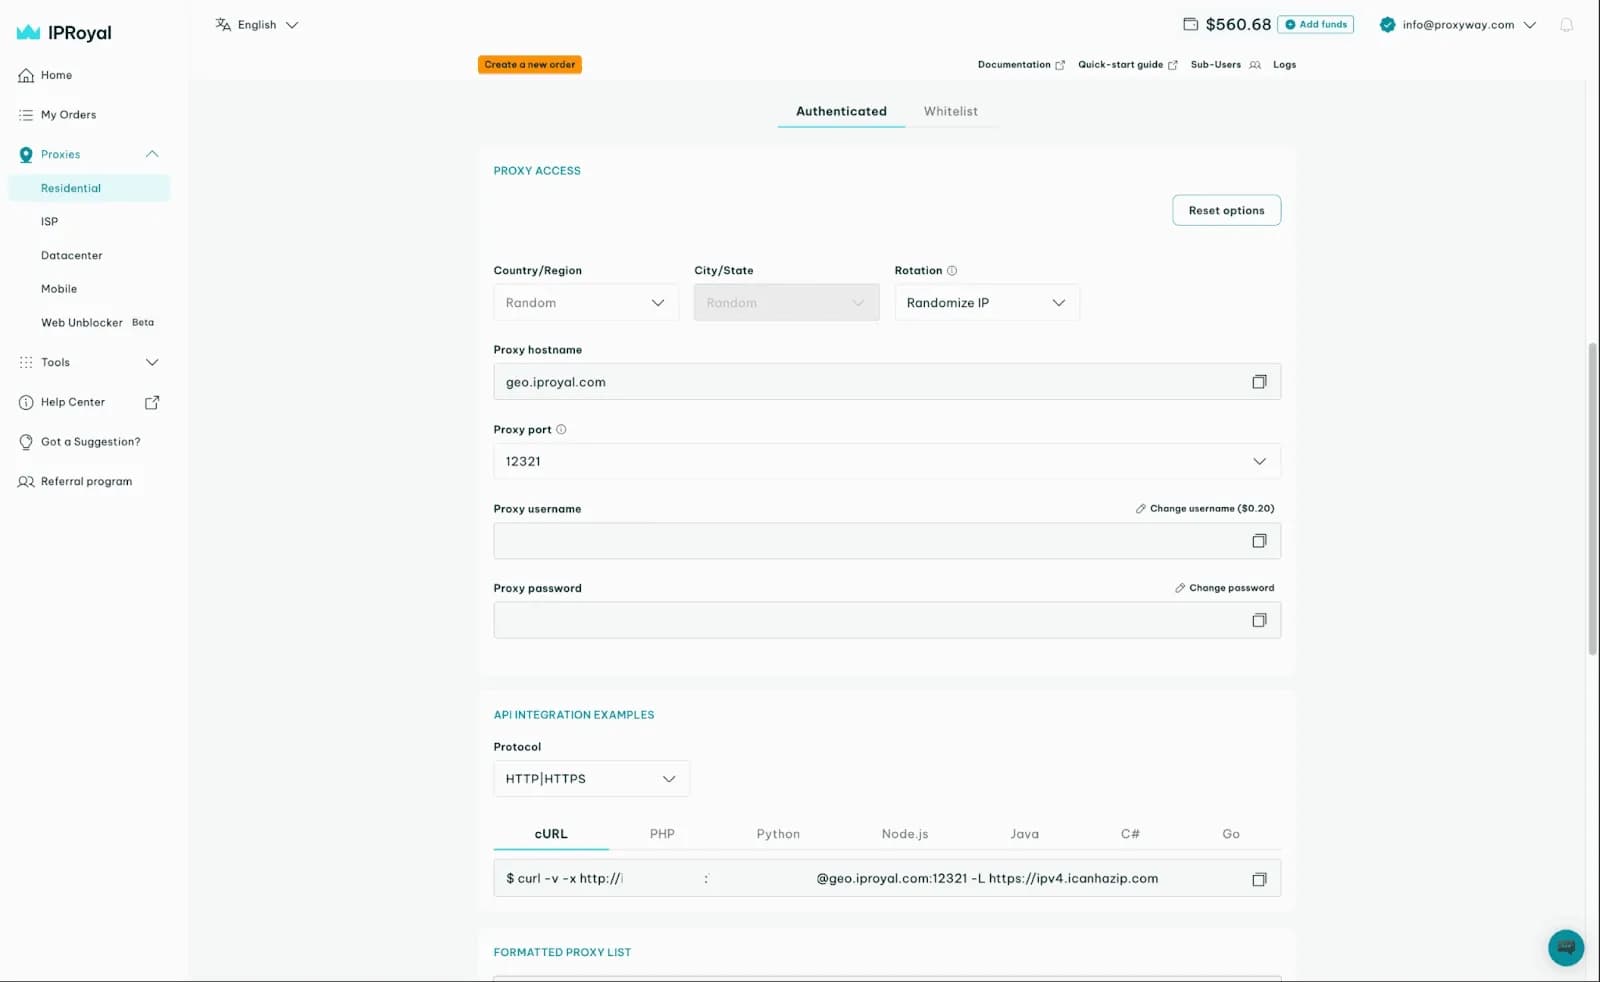Image resolution: width=1600 pixels, height=982 pixels.
Task: Click the Rotation info tooltip icon
Action: (x=951, y=269)
